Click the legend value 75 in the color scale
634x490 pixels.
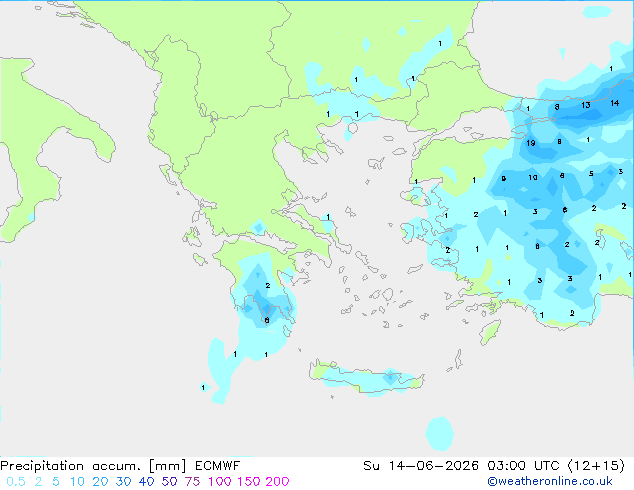tap(192, 482)
